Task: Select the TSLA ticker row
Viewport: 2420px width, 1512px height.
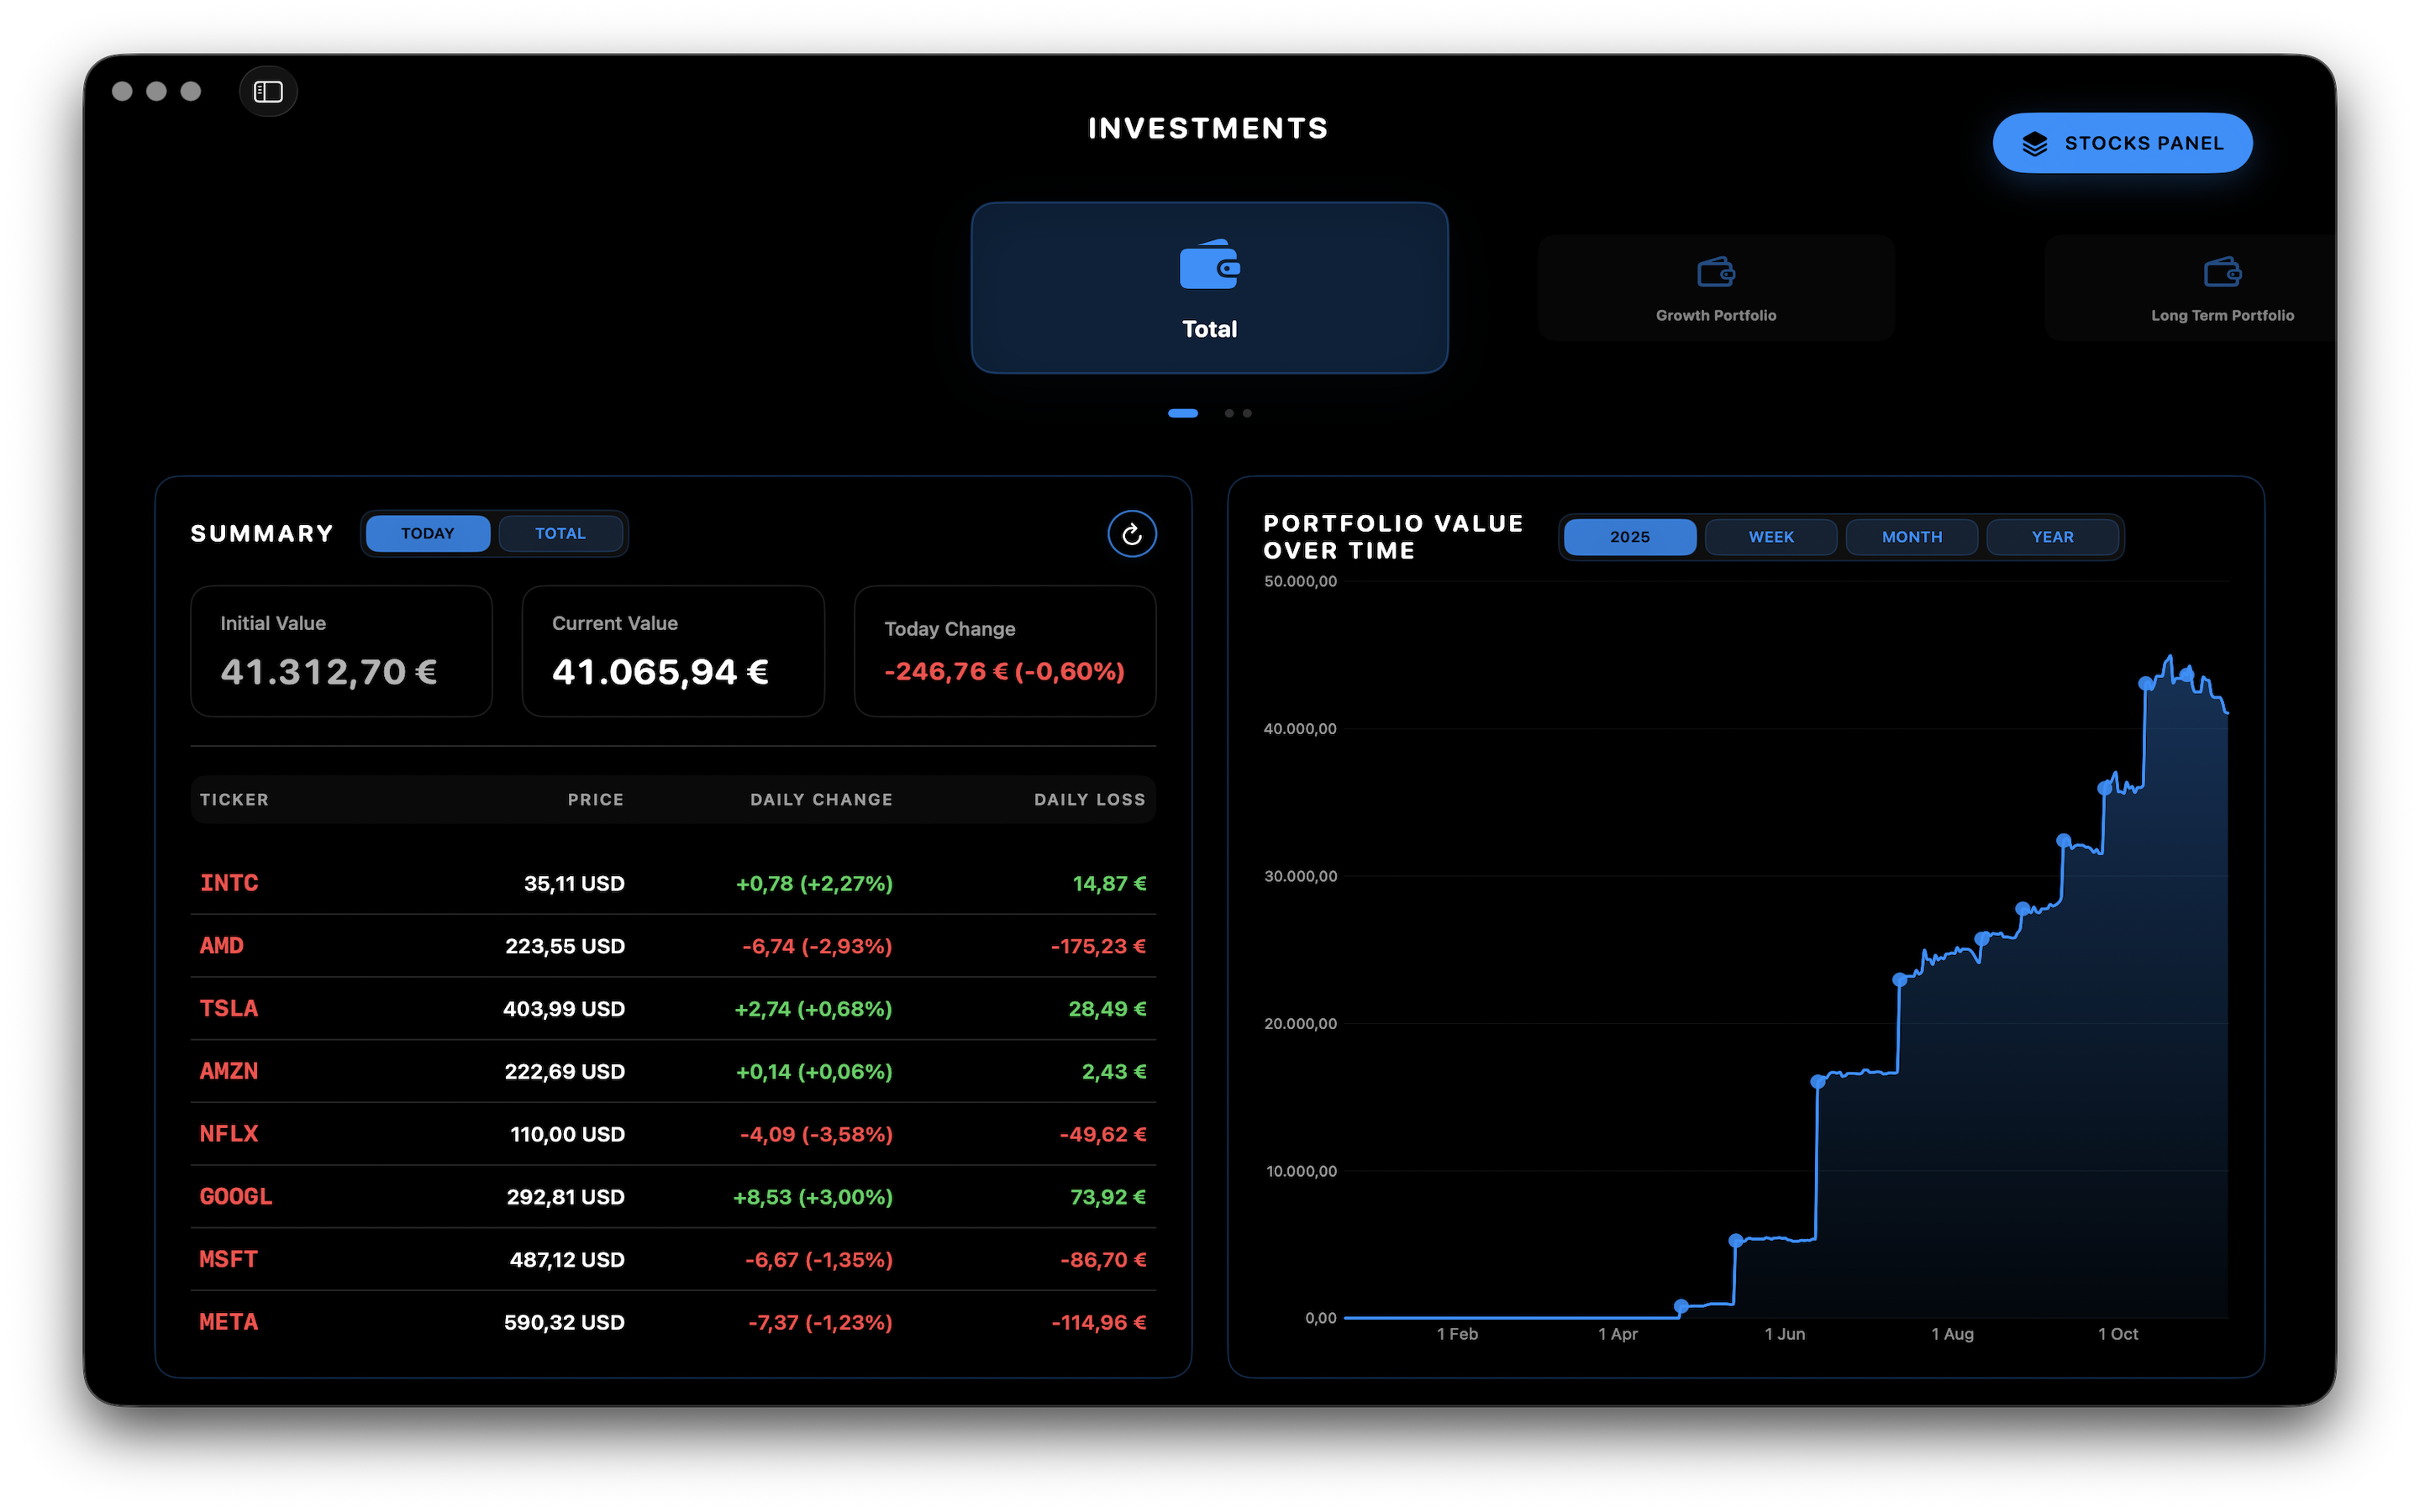Action: click(228, 1008)
